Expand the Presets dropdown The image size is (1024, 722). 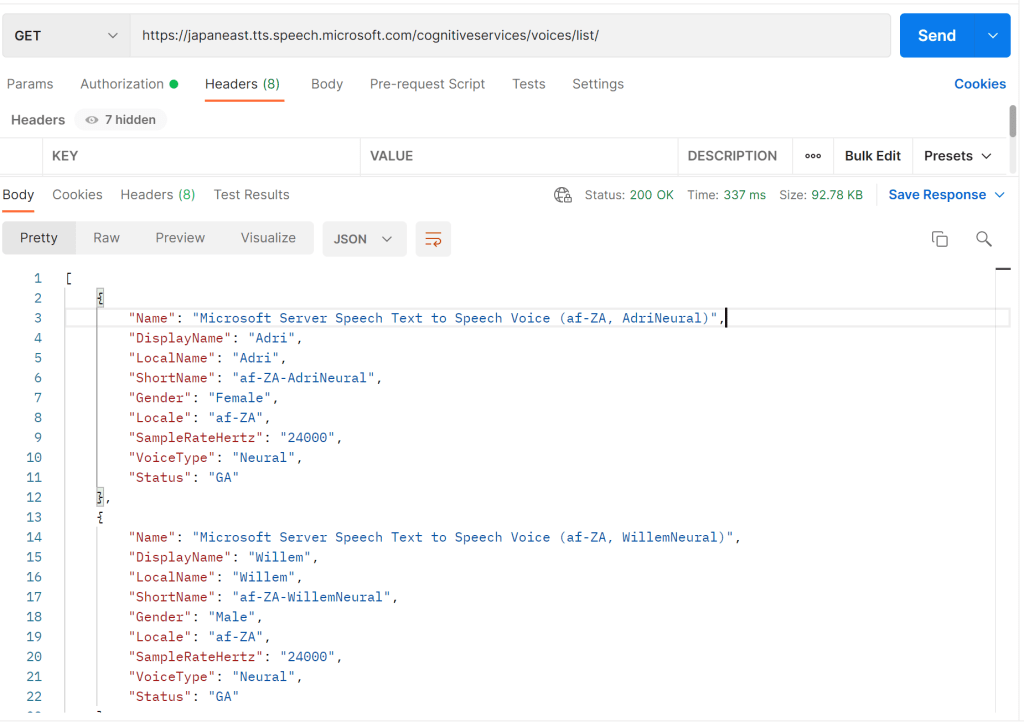[x=957, y=156]
